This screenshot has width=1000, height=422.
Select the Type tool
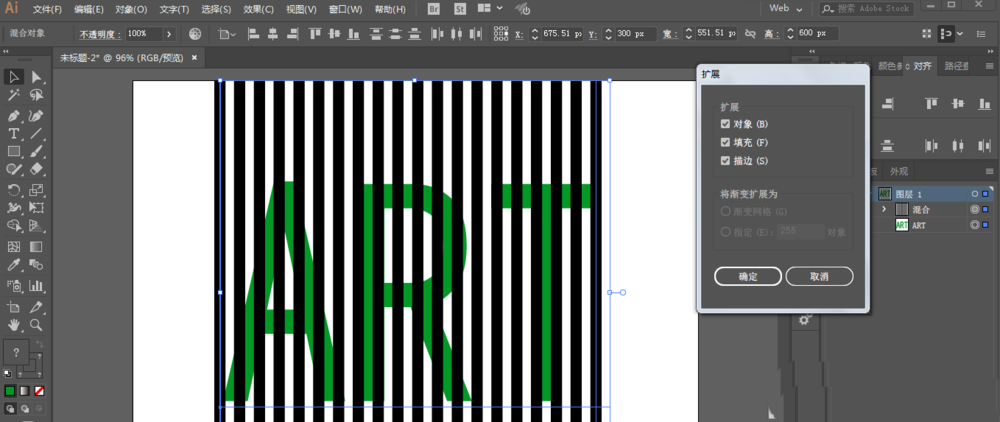tap(14, 134)
